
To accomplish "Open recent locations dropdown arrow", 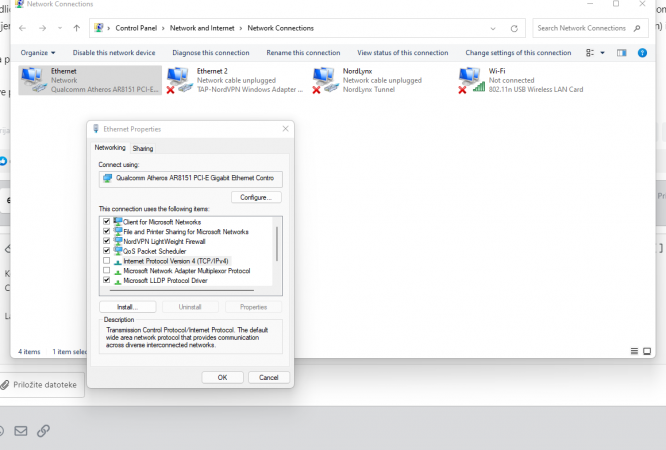I will (x=60, y=28).
